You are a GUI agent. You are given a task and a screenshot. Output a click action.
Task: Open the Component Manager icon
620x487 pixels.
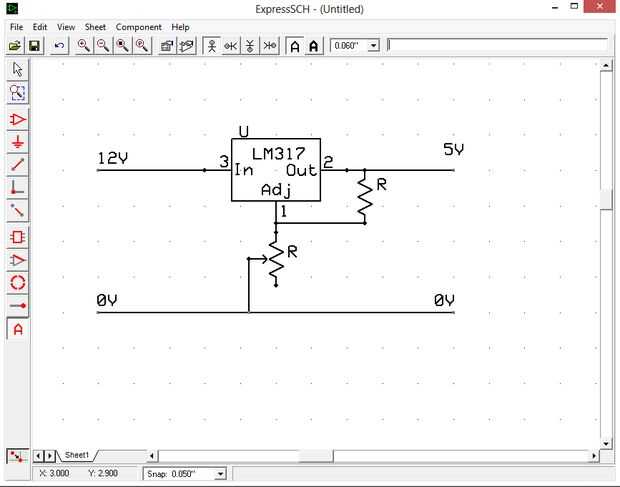pos(167,46)
